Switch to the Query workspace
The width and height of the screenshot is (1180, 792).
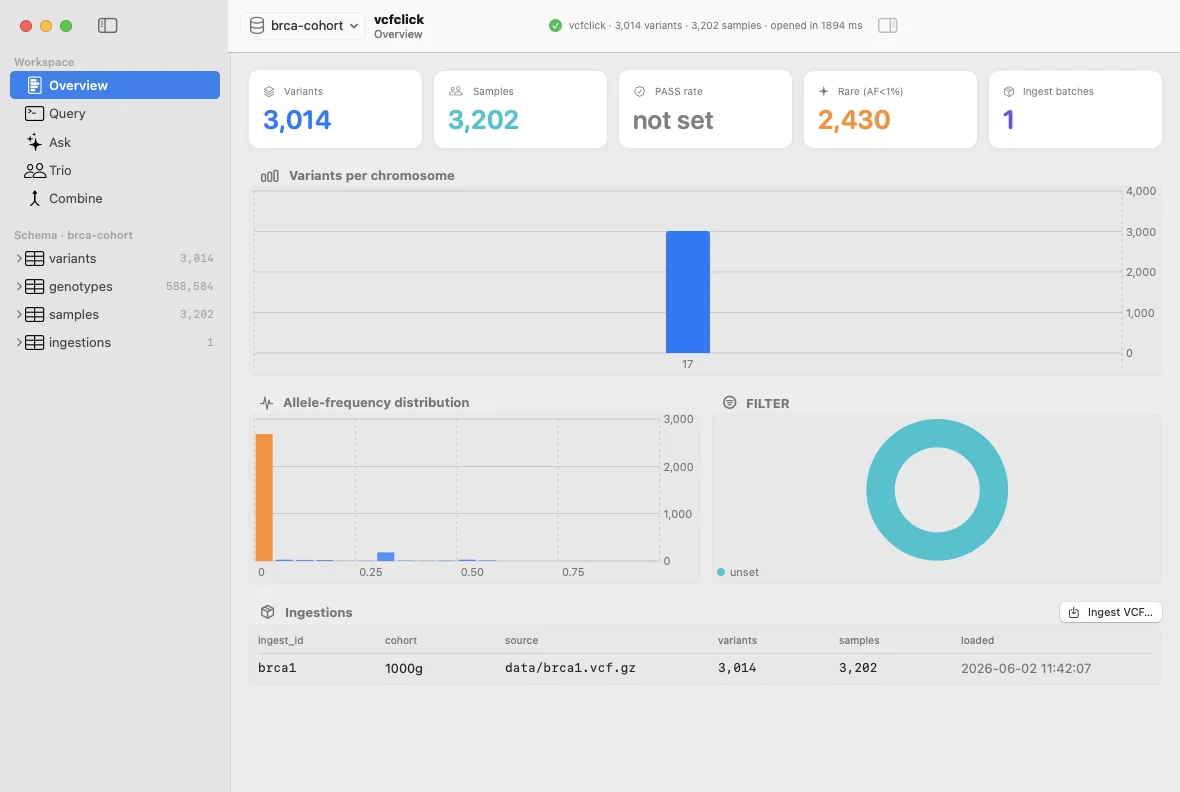pyautogui.click(x=115, y=114)
